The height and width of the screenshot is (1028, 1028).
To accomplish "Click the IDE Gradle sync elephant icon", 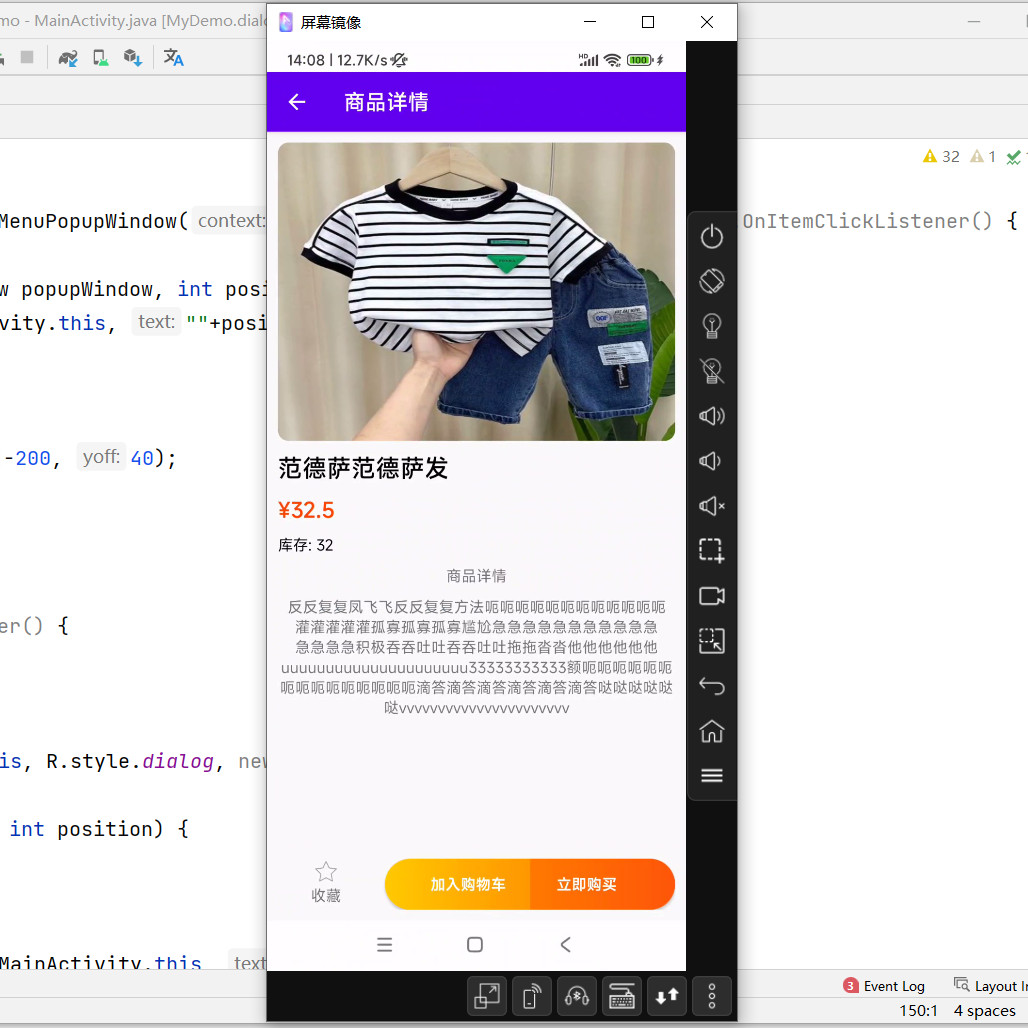I will coord(68,58).
